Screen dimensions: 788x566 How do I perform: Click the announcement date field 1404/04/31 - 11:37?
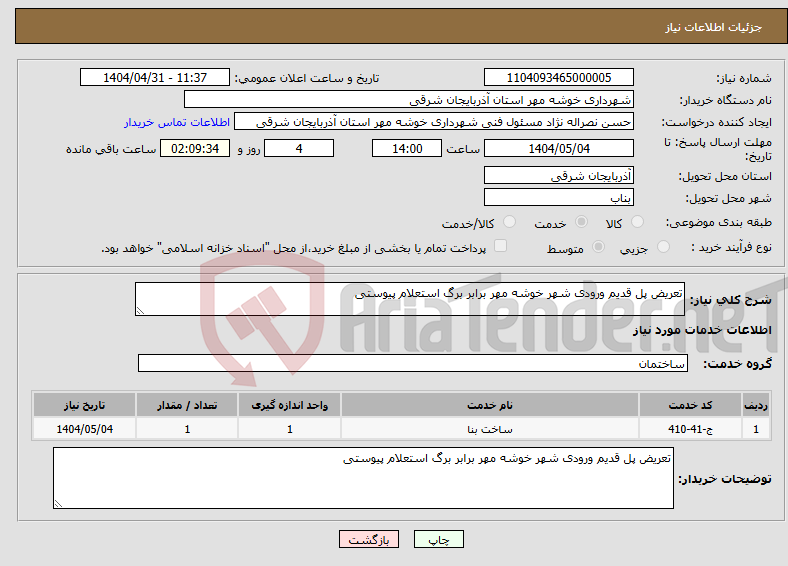coord(155,77)
